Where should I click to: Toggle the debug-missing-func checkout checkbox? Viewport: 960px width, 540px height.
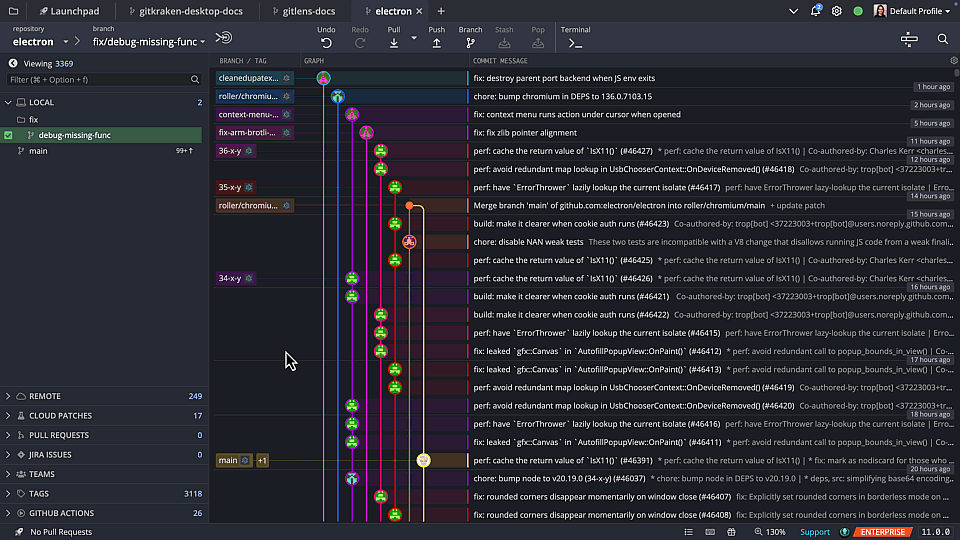click(8, 135)
